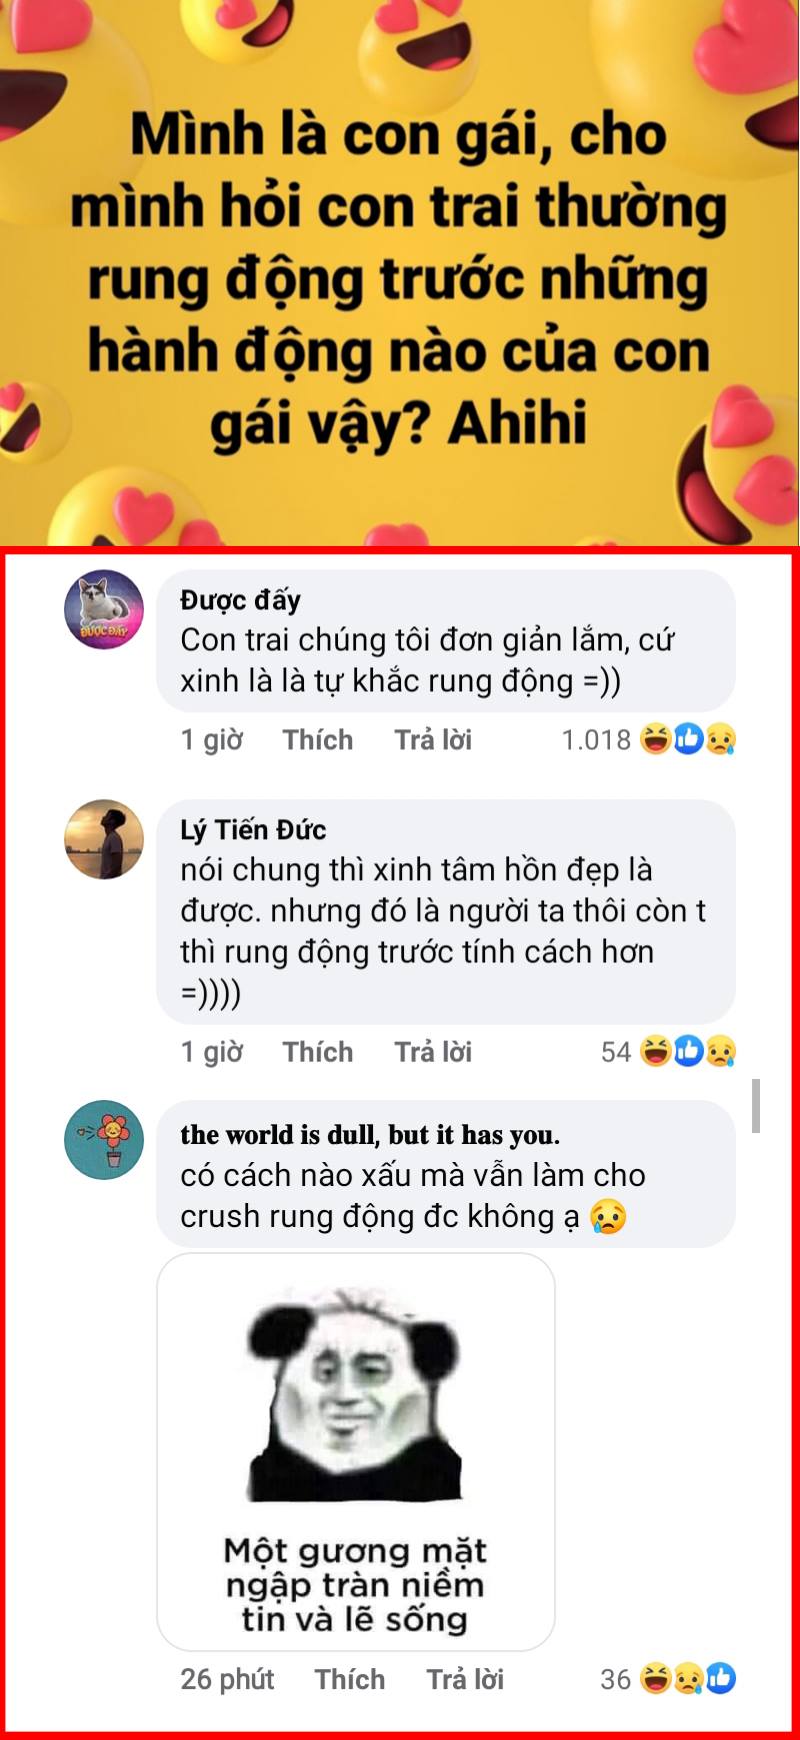Like Được đấy's comment with Thích

[x=318, y=740]
